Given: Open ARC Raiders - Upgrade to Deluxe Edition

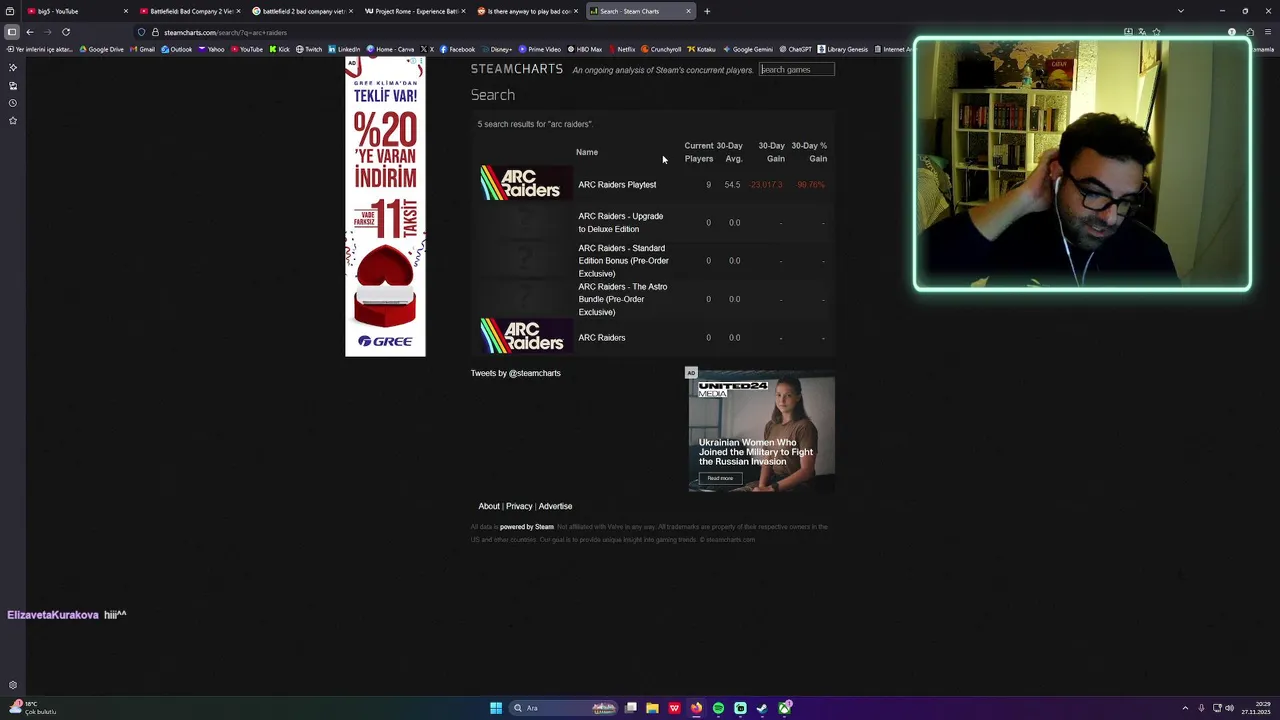Looking at the screenshot, I should (621, 222).
